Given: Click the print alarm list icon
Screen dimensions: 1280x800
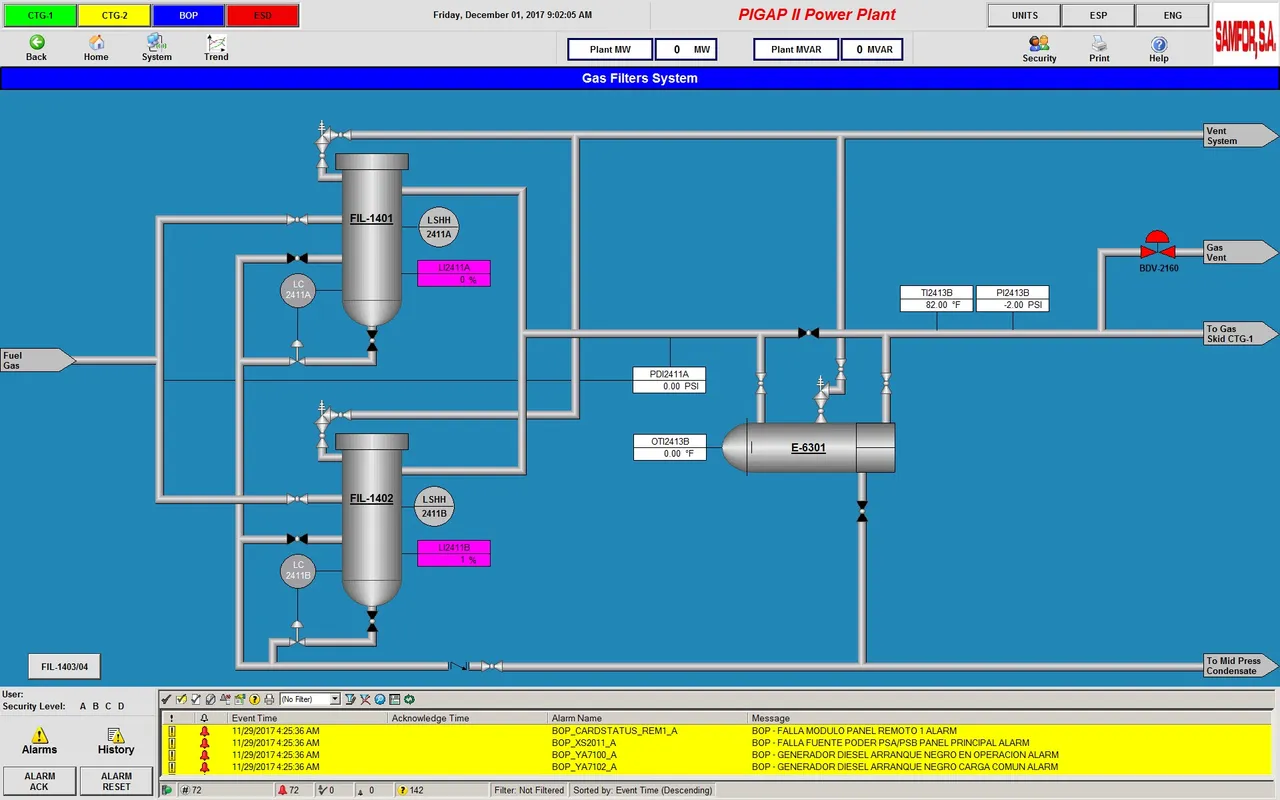Looking at the screenshot, I should coord(269,699).
